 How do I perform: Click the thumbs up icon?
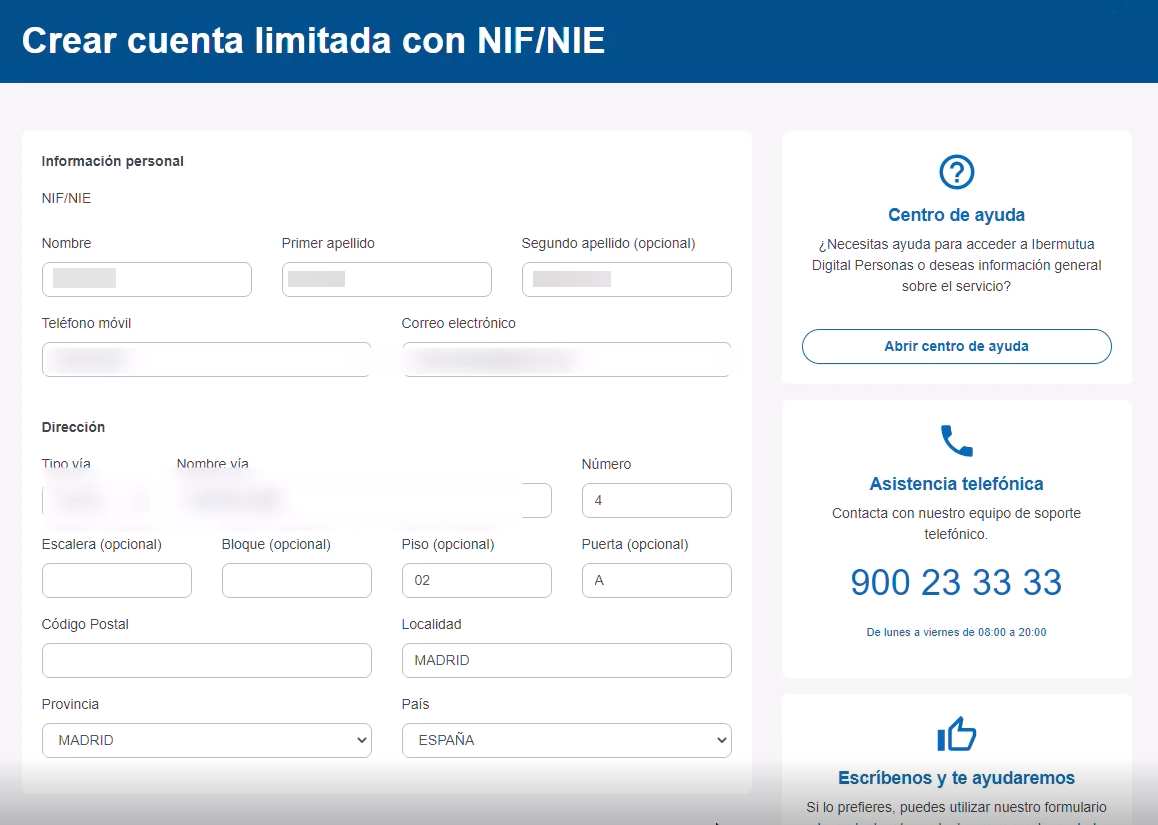[956, 735]
